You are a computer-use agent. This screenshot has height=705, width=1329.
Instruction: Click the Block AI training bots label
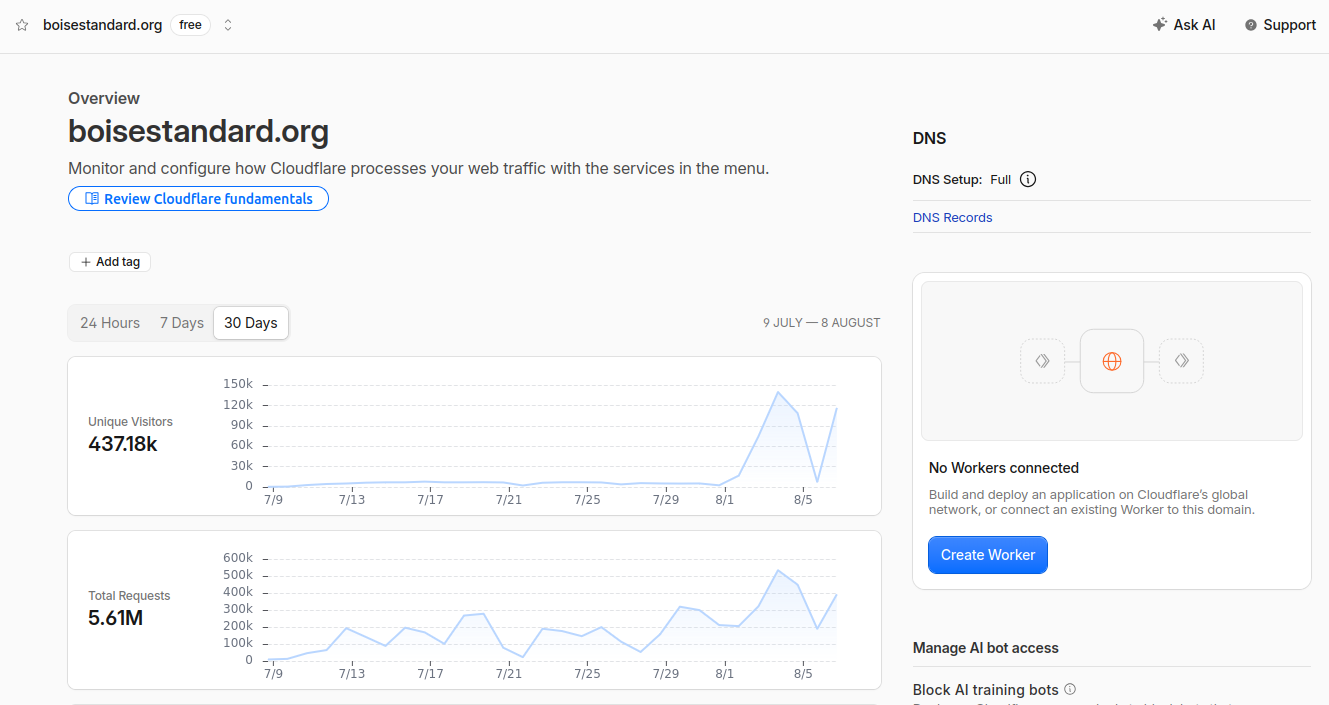click(986, 690)
